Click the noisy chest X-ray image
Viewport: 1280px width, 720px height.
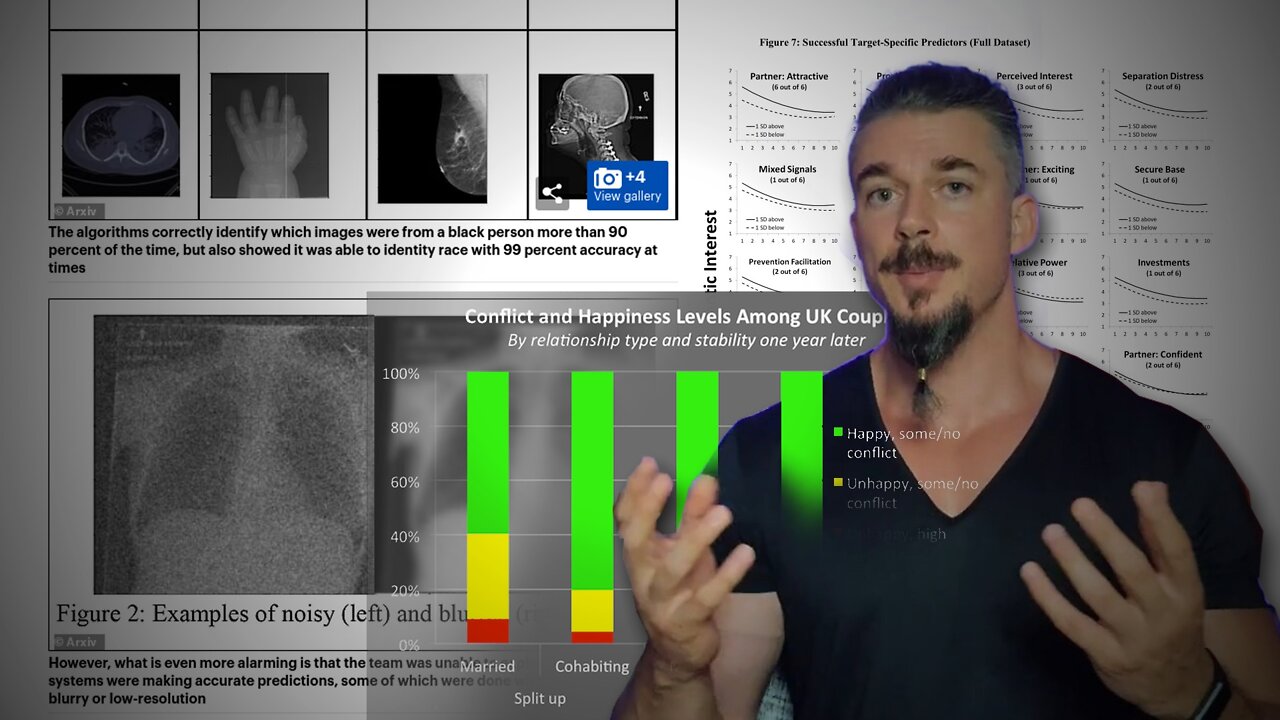234,455
